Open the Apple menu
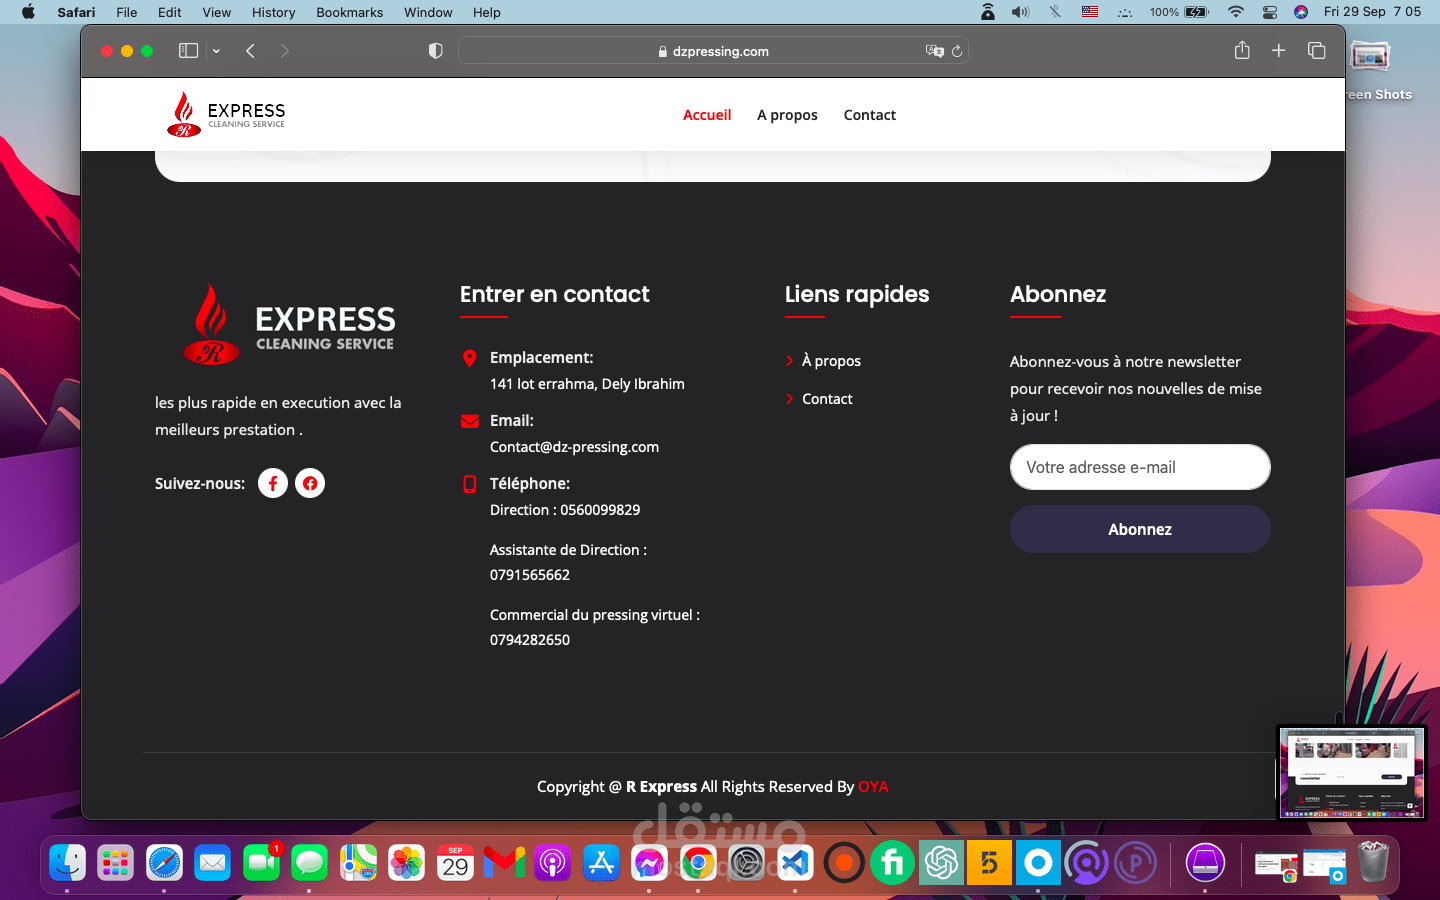Viewport: 1440px width, 900px height. [x=28, y=12]
